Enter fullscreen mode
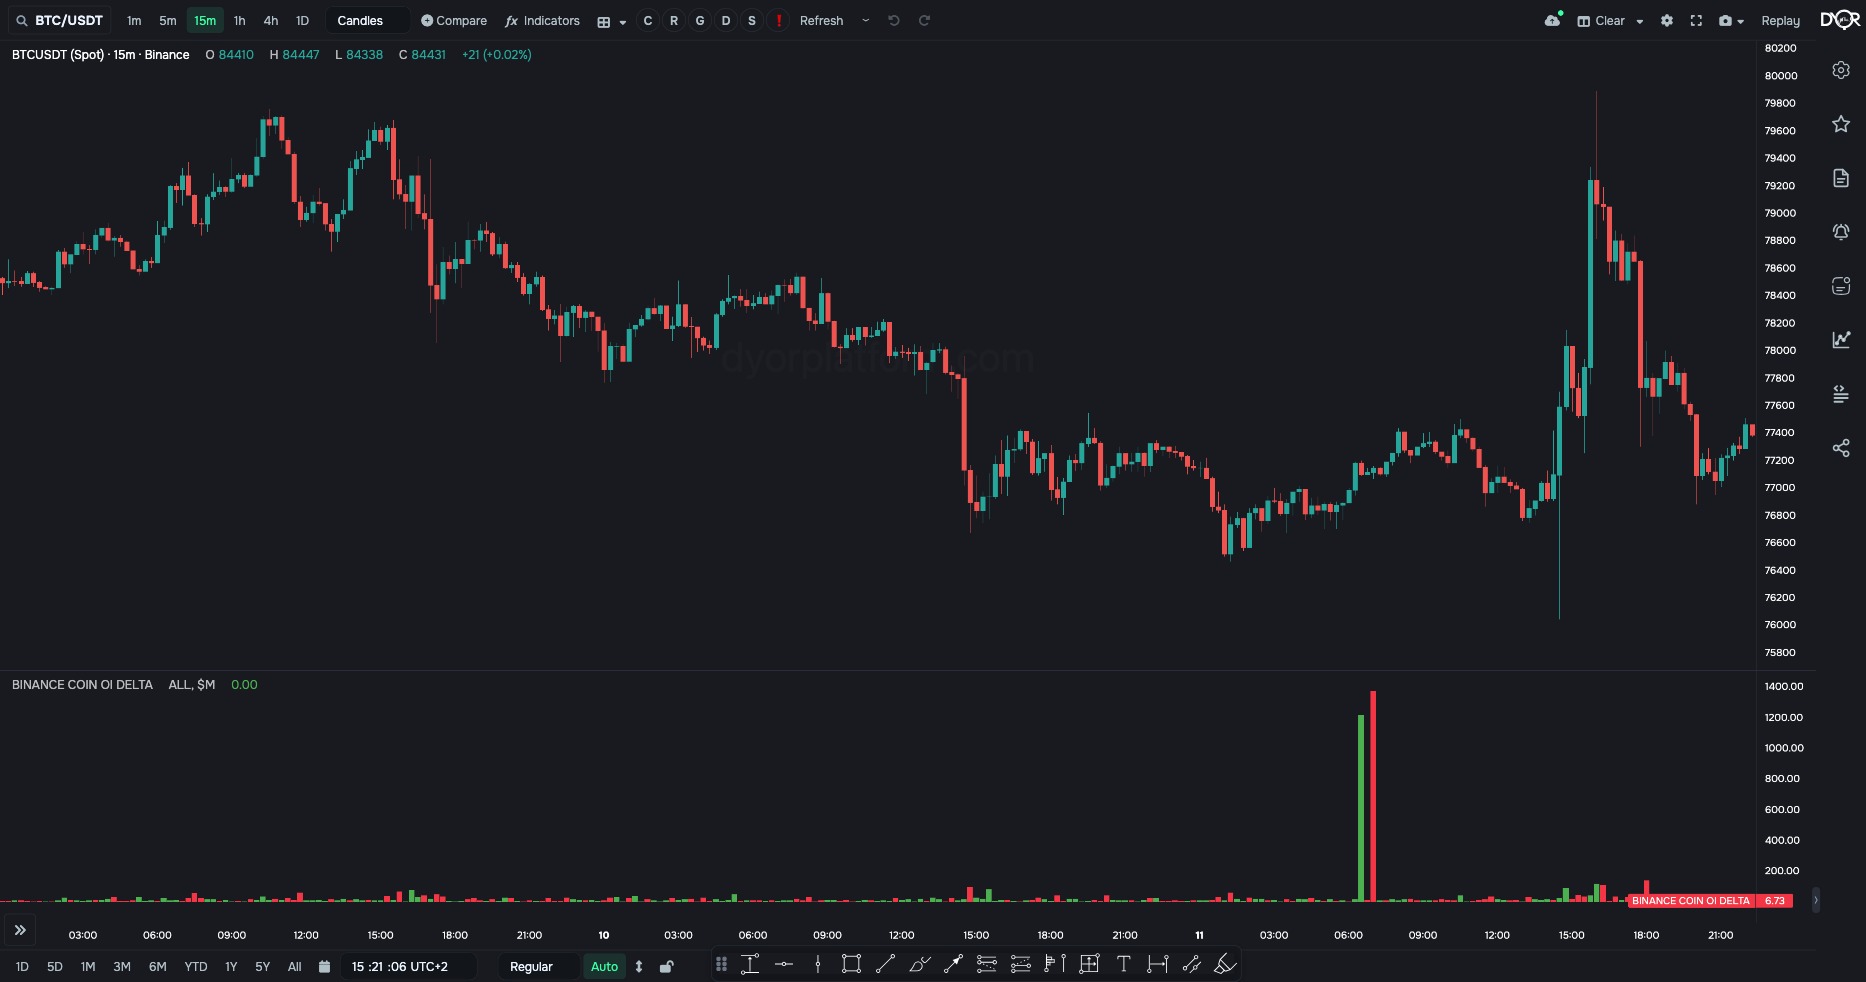Screen dimensions: 1866x982 [x=1696, y=20]
